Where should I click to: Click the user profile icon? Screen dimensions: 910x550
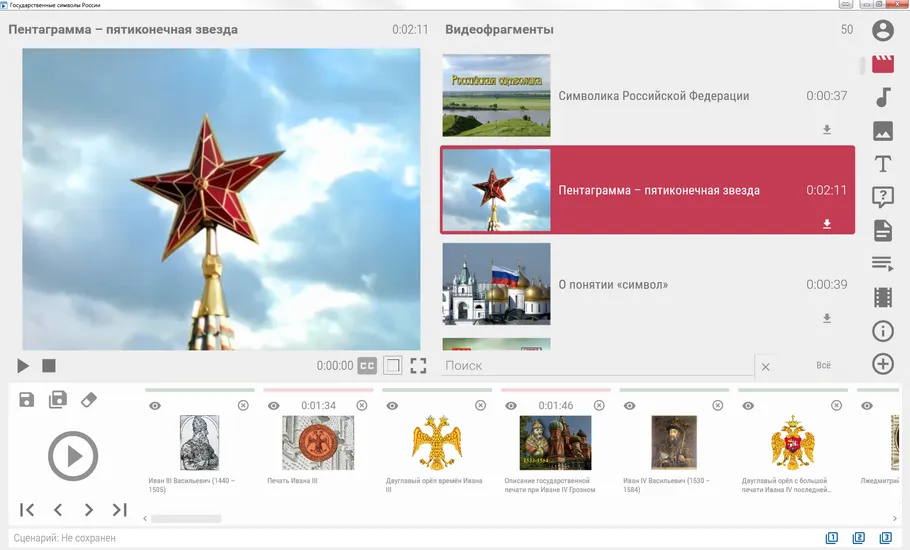click(x=883, y=31)
